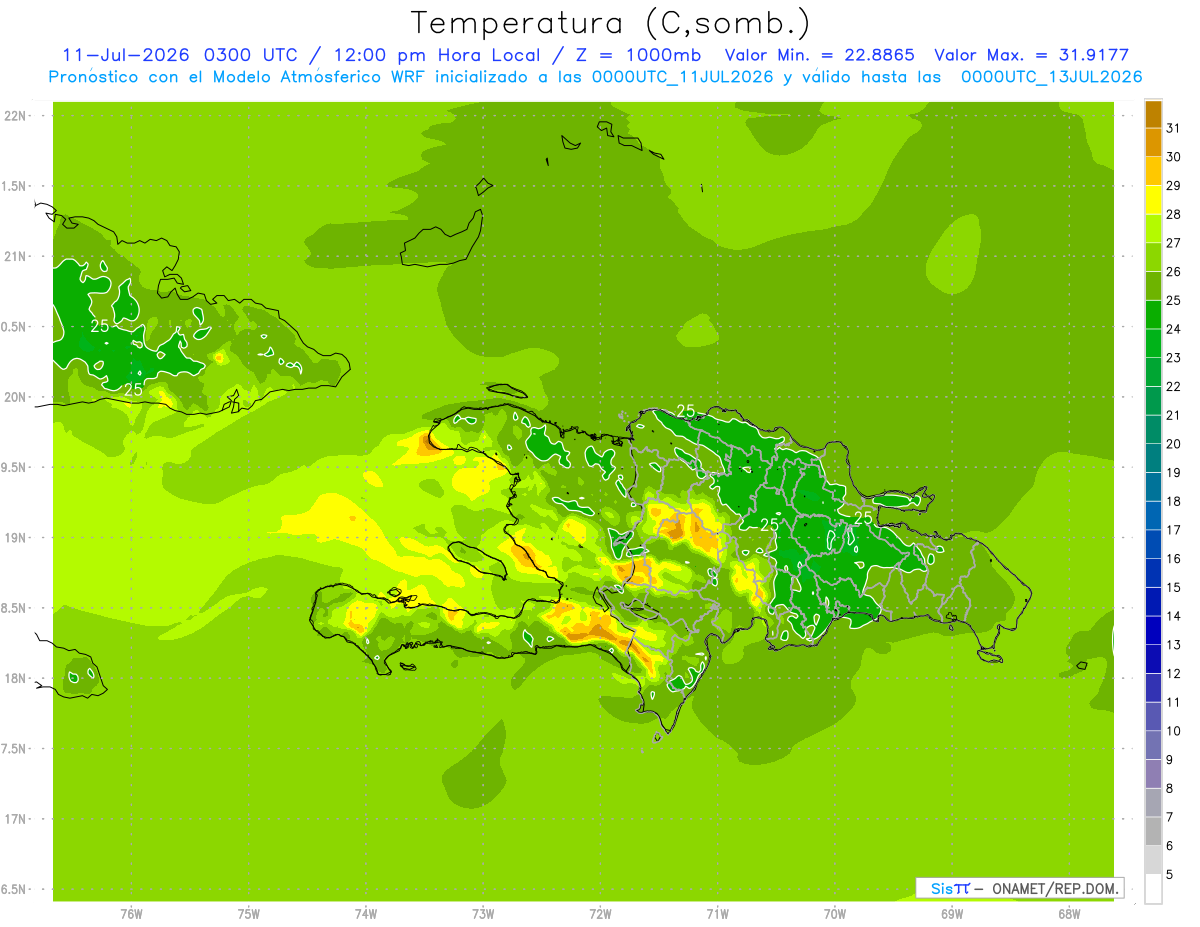Click the 21N latitude axis label
This screenshot has width=1200, height=927.
point(14,256)
